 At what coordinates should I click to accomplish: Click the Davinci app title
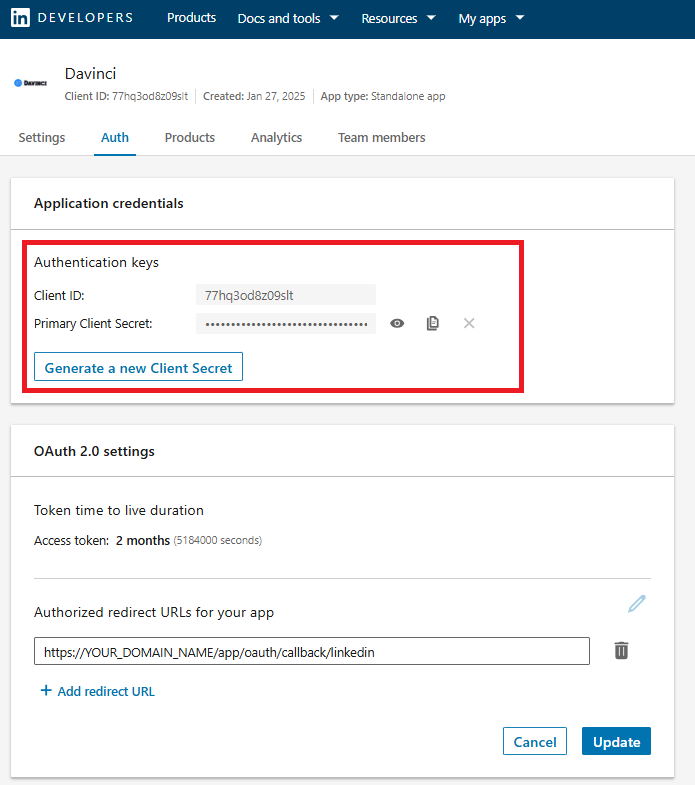[90, 74]
